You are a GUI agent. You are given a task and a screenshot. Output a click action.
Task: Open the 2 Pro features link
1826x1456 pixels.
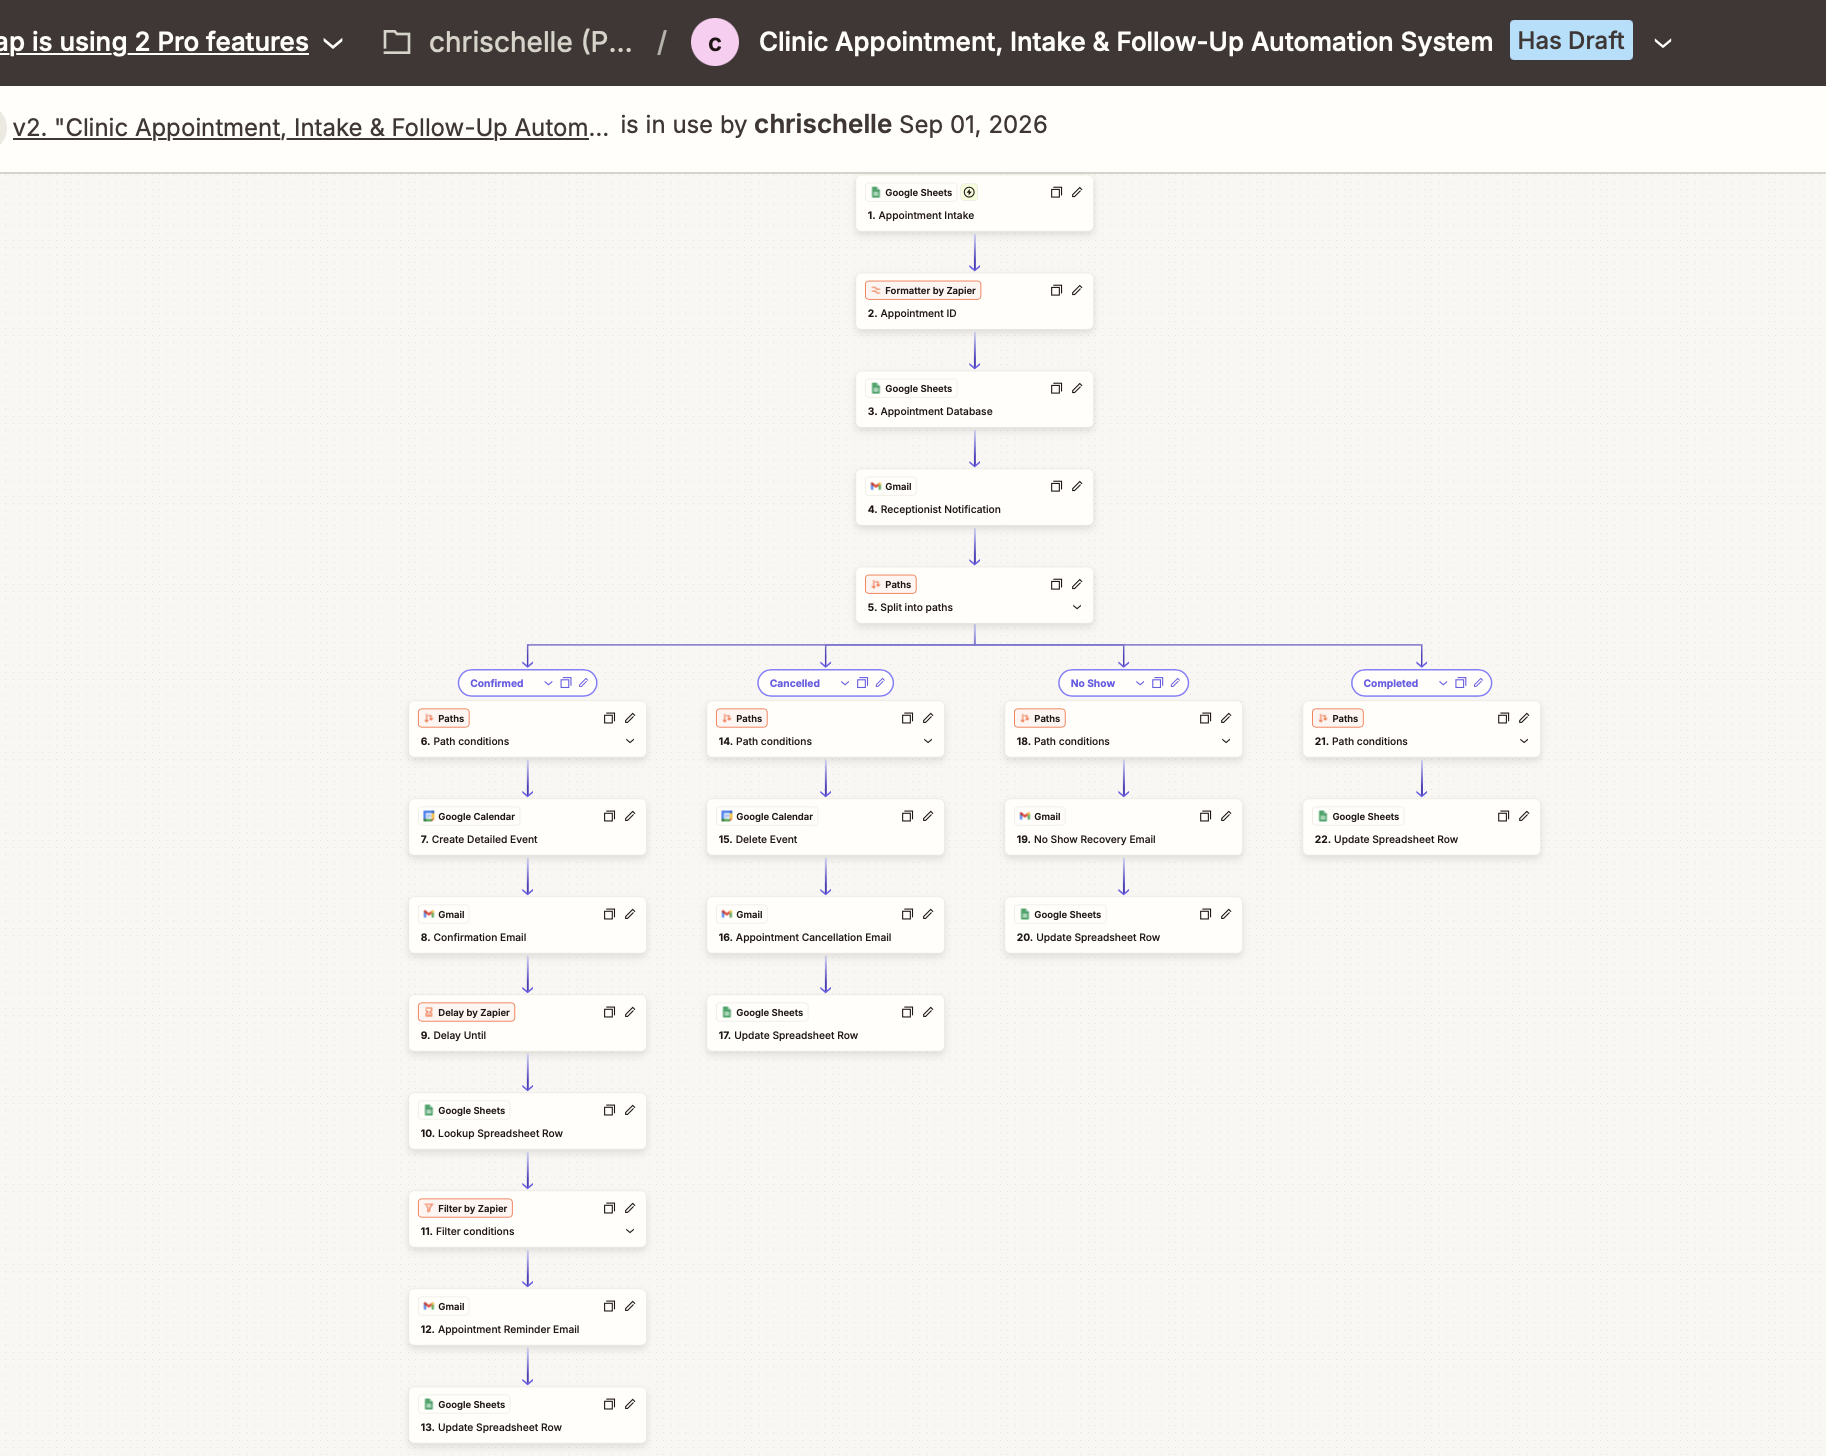[154, 42]
